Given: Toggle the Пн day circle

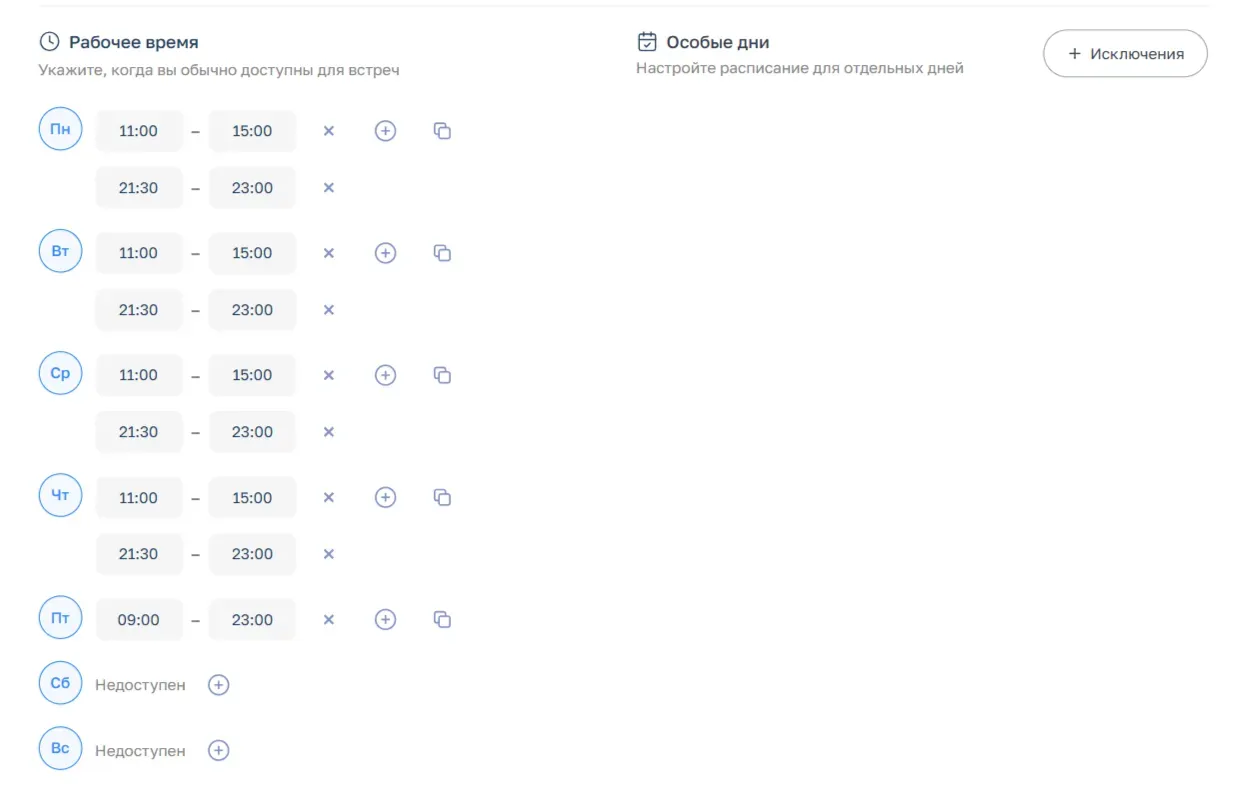Looking at the screenshot, I should point(60,129).
